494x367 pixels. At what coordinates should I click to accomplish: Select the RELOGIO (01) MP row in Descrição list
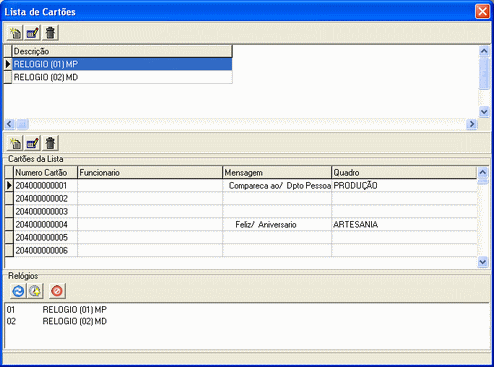[122, 64]
